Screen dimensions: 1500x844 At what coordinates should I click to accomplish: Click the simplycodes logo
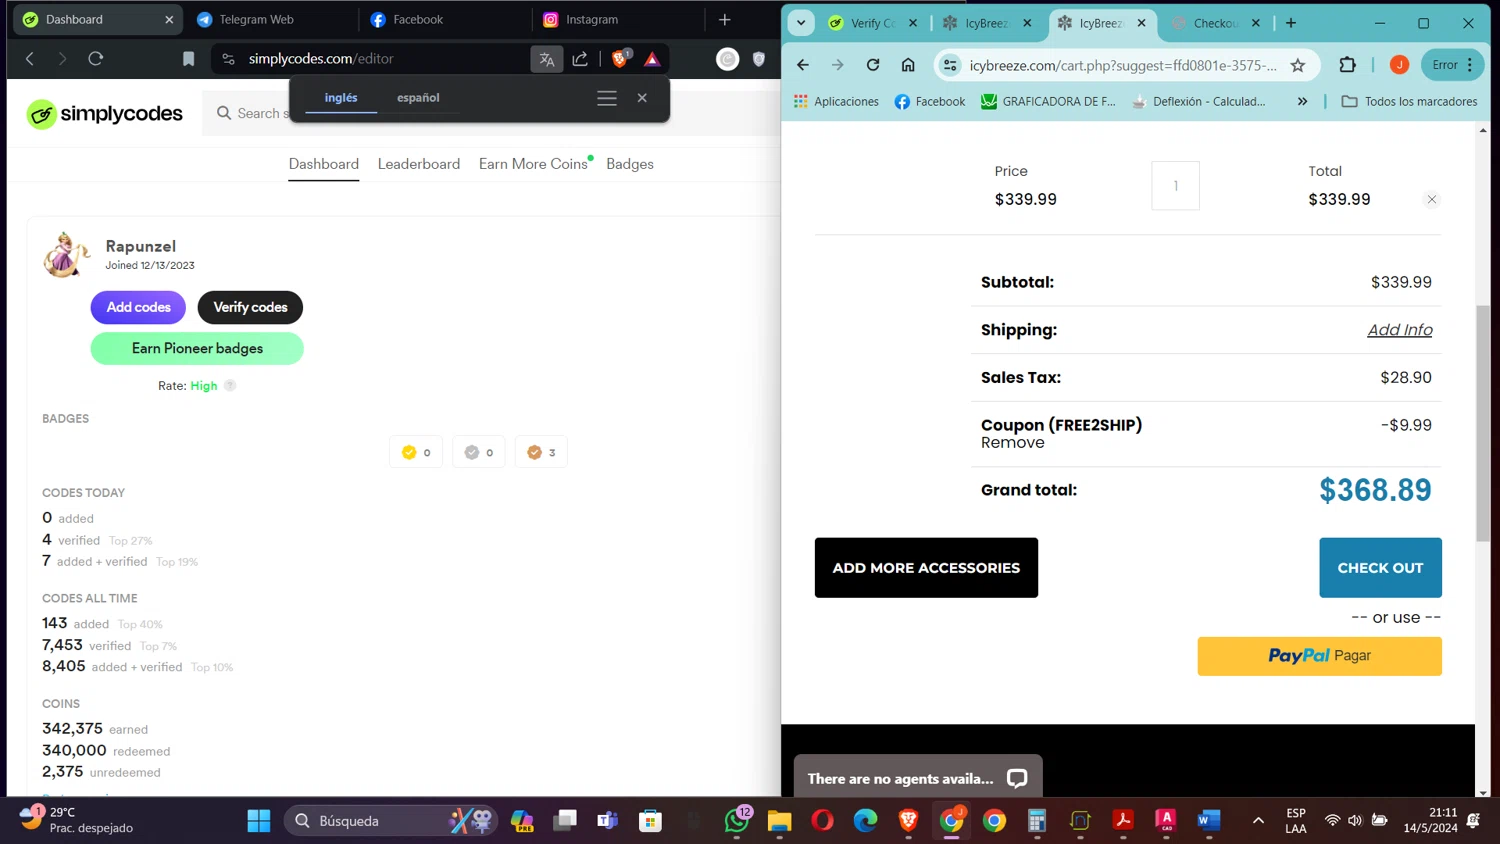click(105, 114)
